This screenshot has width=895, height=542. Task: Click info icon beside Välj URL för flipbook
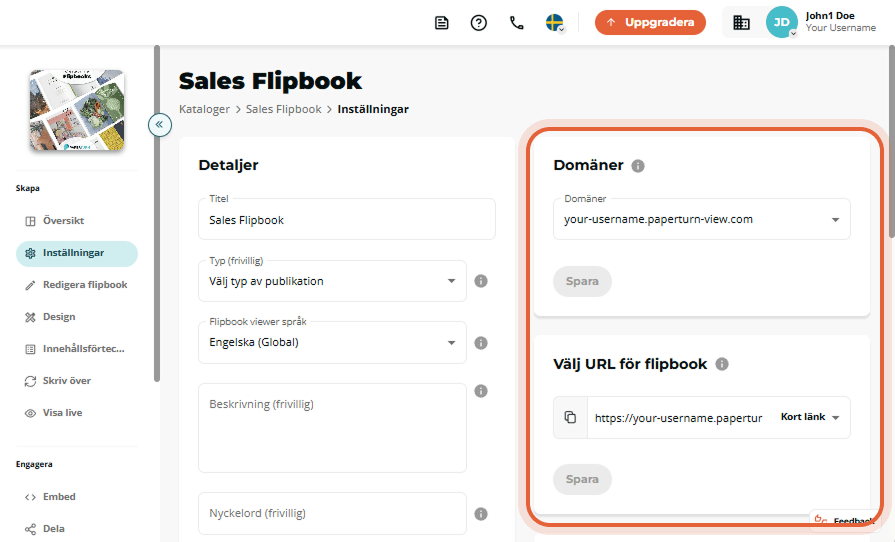722,364
